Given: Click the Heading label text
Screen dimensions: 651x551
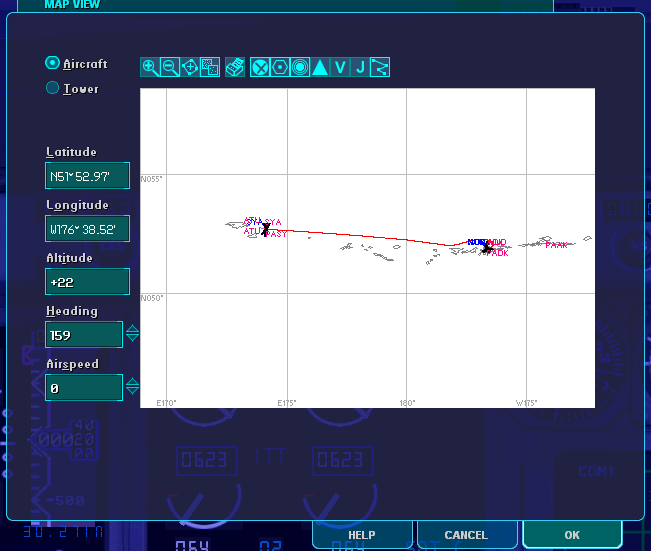Looking at the screenshot, I should (72, 311).
